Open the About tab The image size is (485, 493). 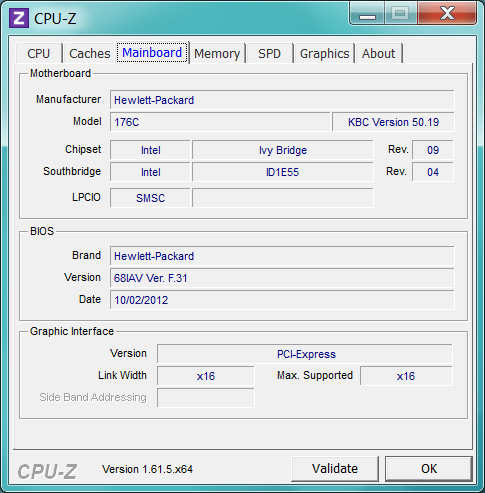[379, 53]
